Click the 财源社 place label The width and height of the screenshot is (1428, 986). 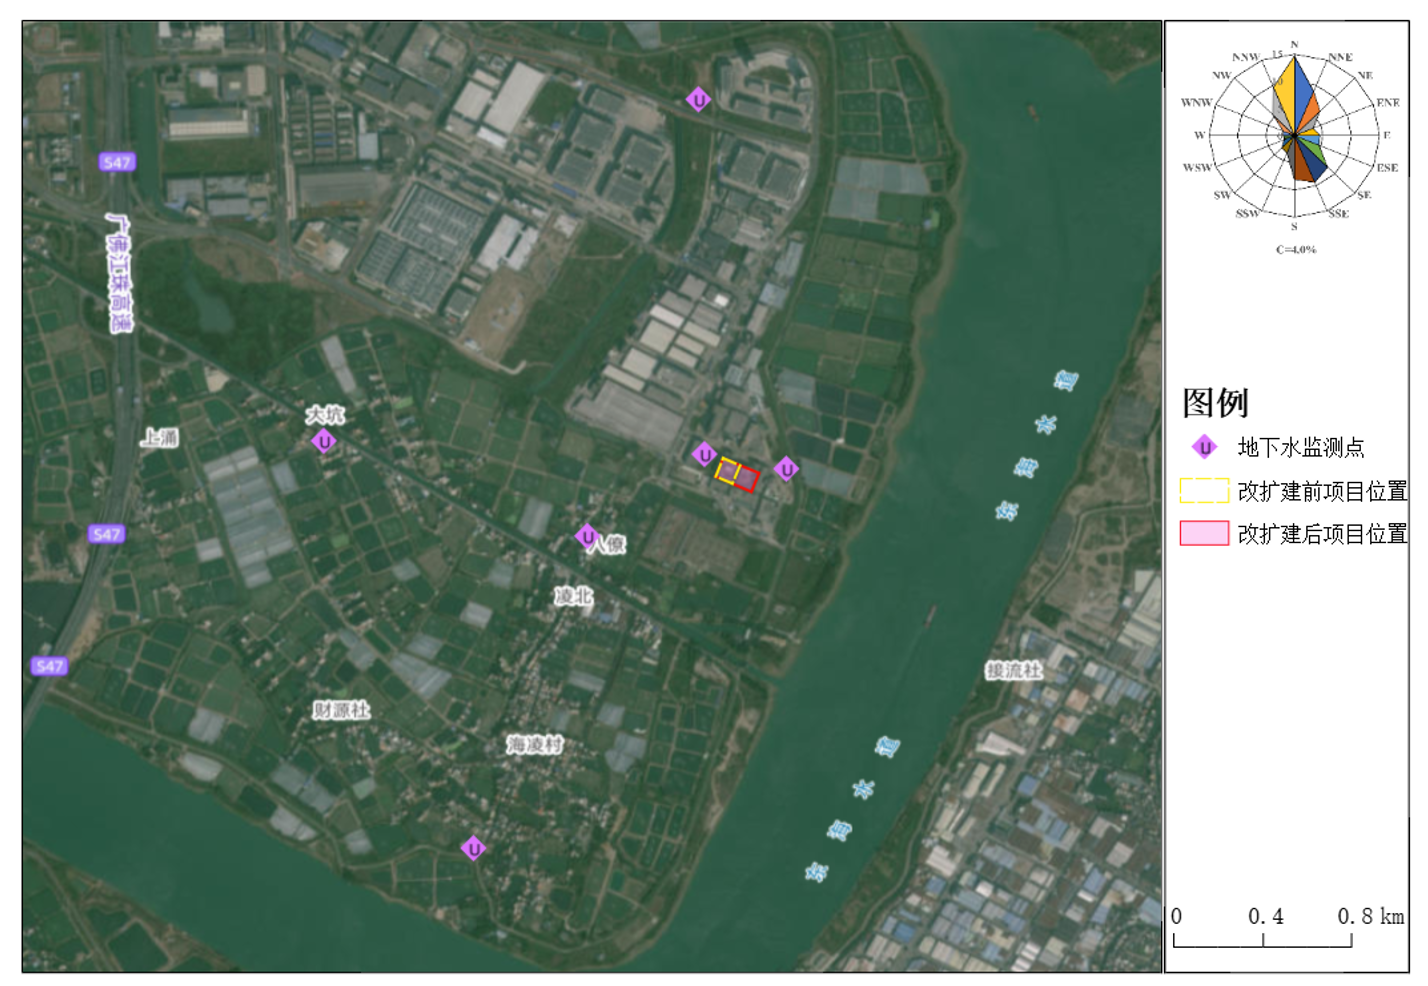click(x=341, y=710)
